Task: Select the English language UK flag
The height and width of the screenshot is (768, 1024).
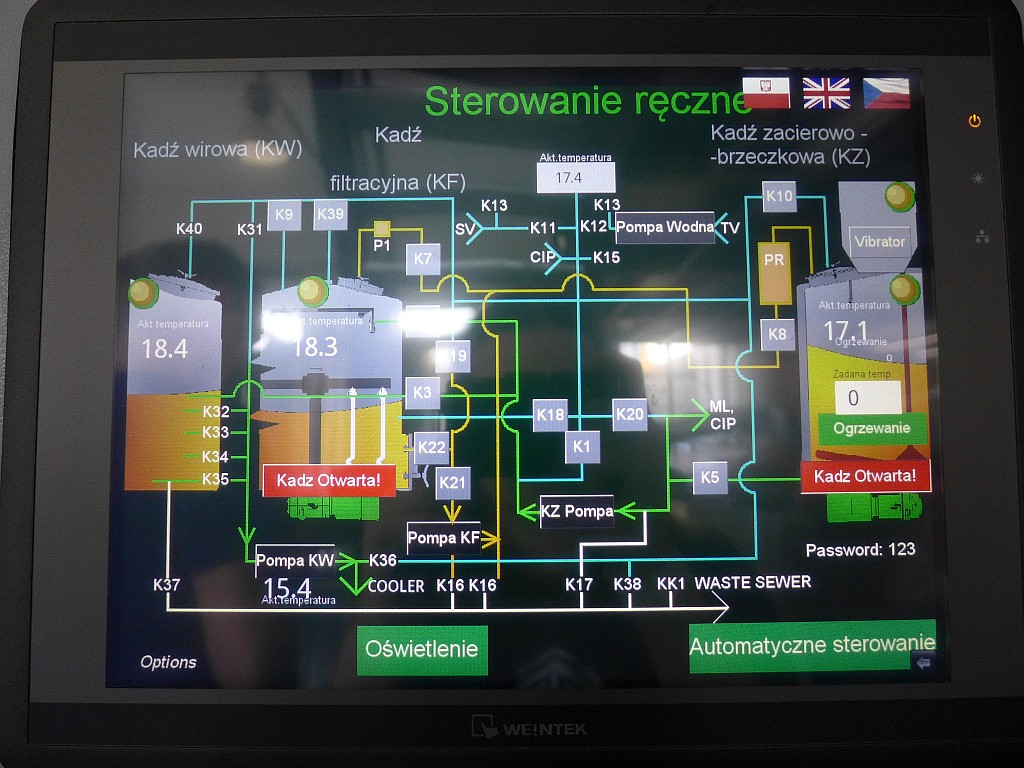Action: click(826, 93)
